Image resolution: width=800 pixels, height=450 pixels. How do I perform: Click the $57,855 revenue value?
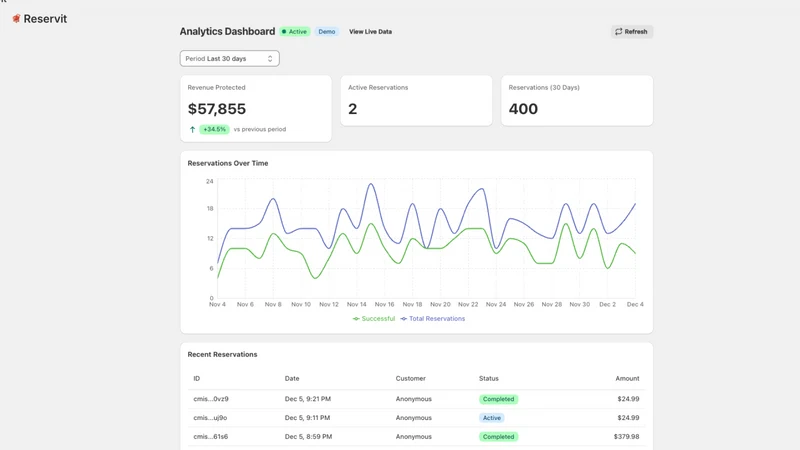217,109
